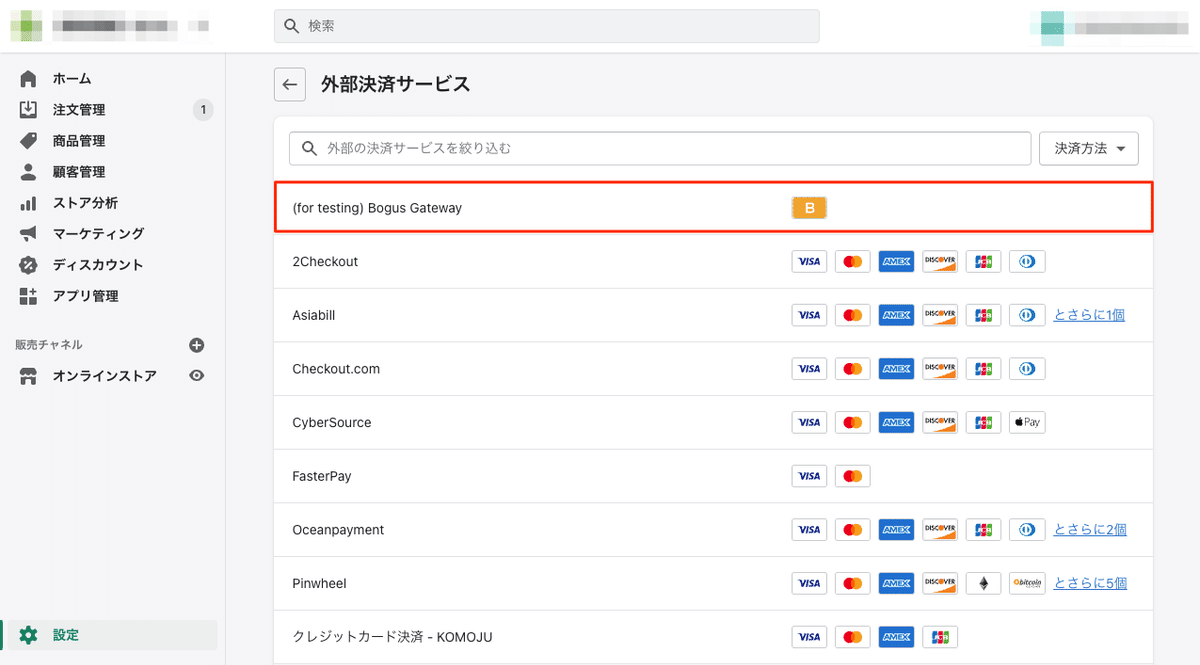The image size is (1200, 665).
Task: Select クレジットカード決済 - KOMOJU
Action: (714, 637)
